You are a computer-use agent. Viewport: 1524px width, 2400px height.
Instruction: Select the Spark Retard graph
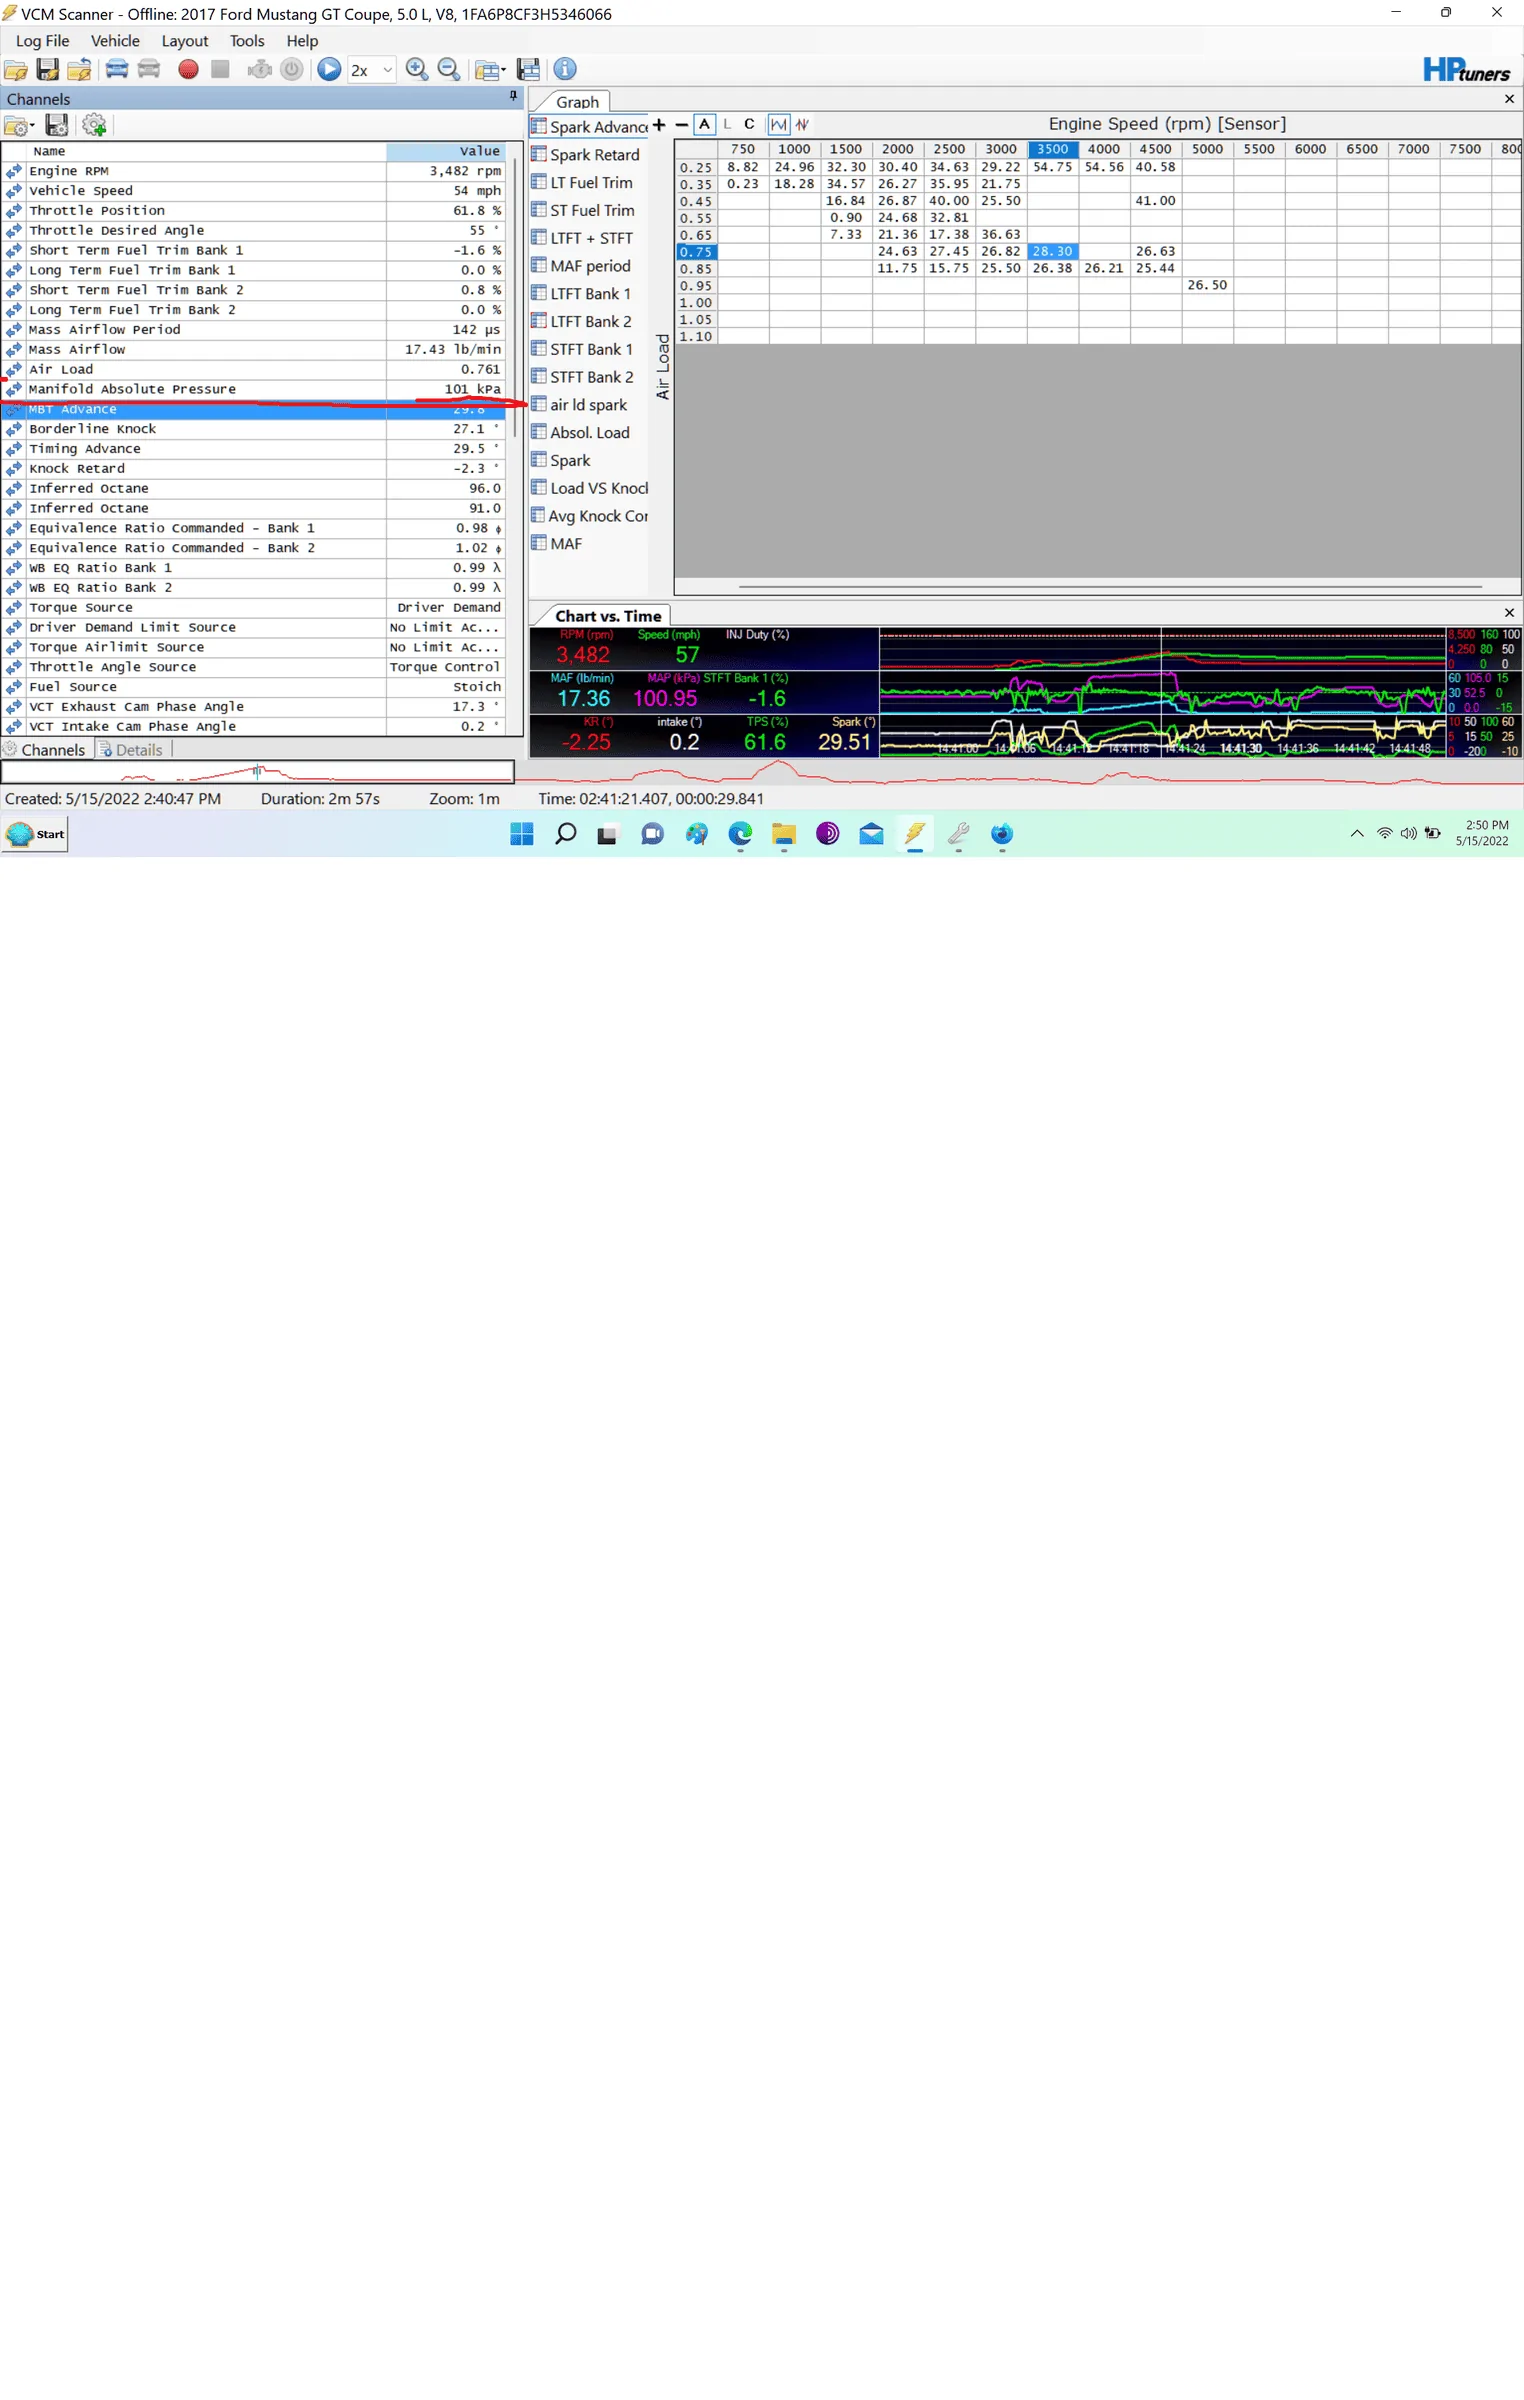(586, 155)
